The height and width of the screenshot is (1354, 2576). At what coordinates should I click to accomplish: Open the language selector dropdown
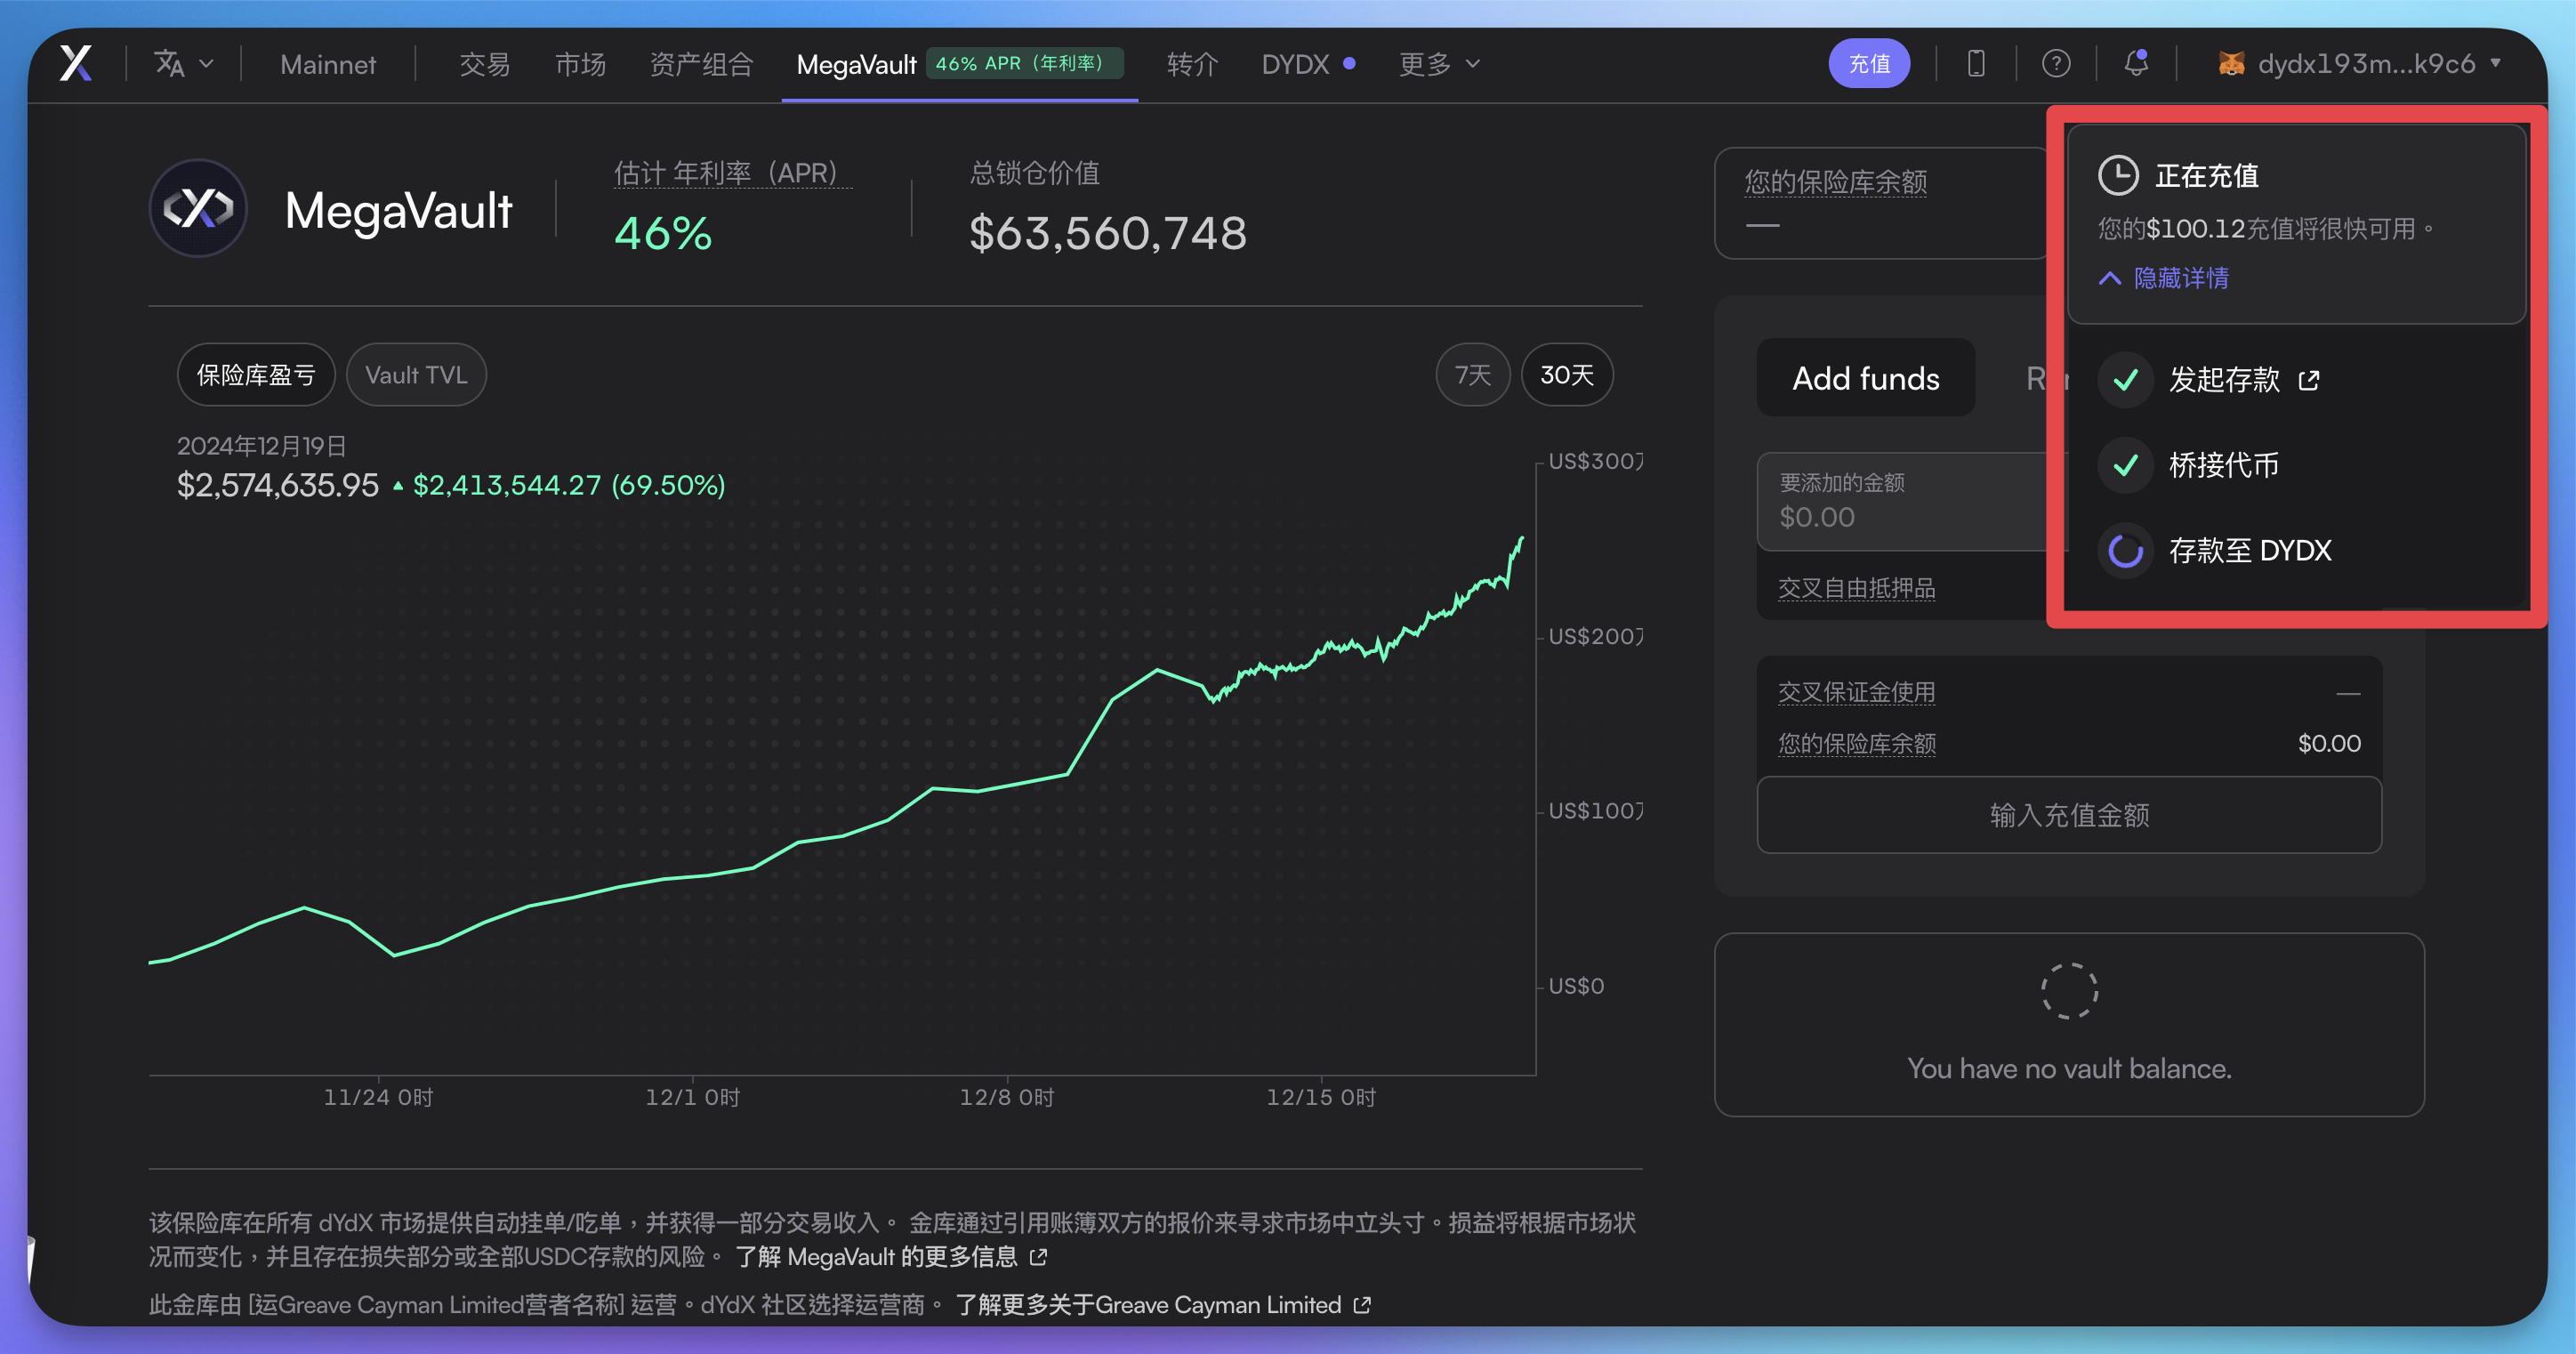(x=184, y=64)
